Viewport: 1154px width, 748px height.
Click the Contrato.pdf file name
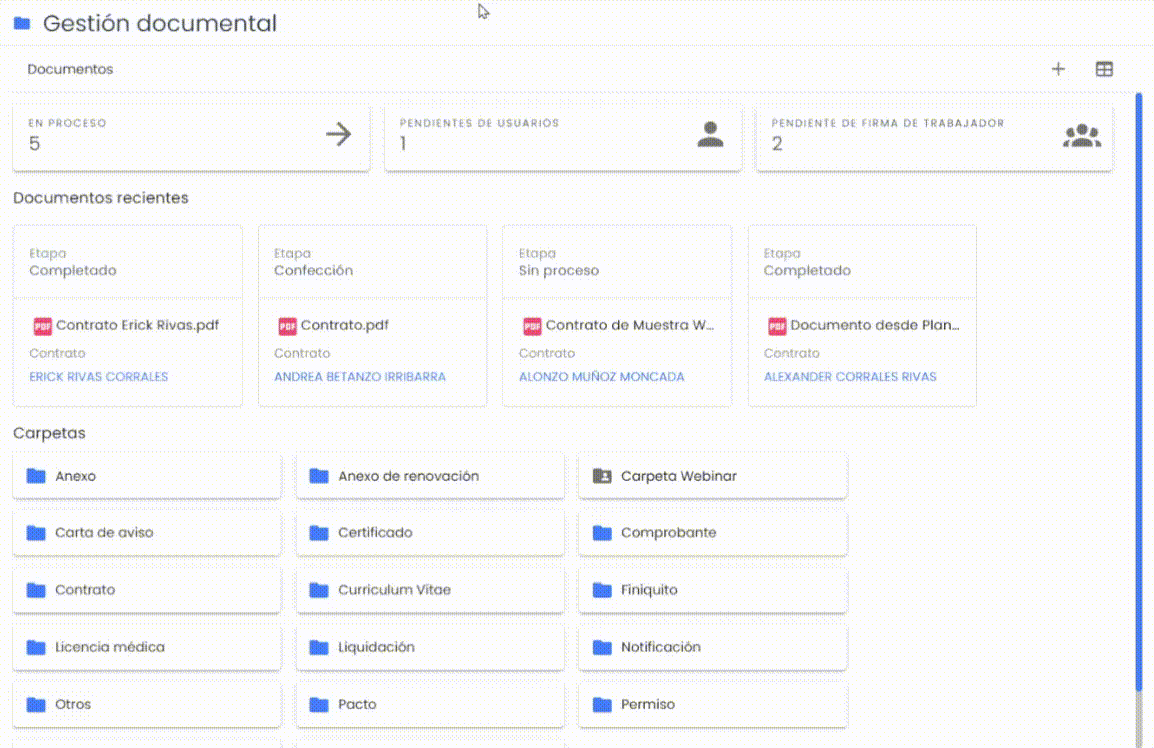coord(344,325)
